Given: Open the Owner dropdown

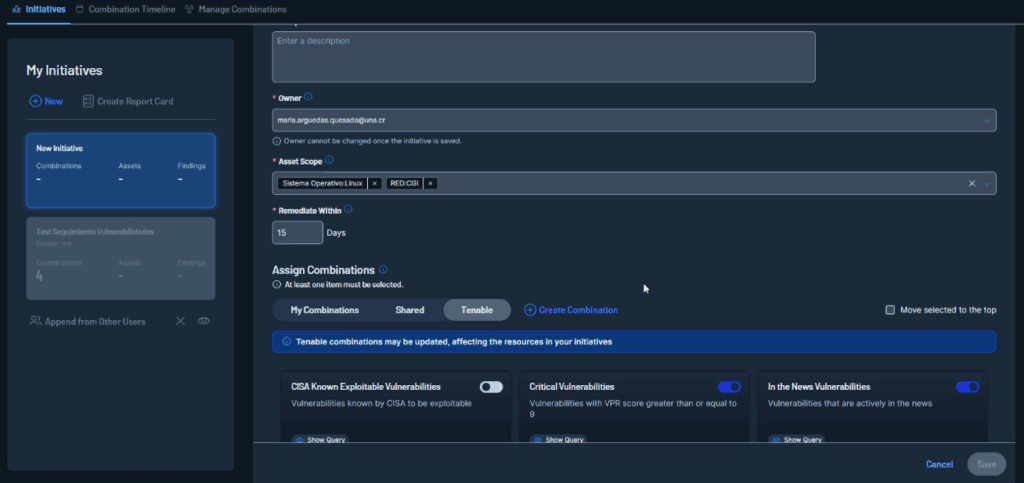Looking at the screenshot, I should (x=988, y=121).
